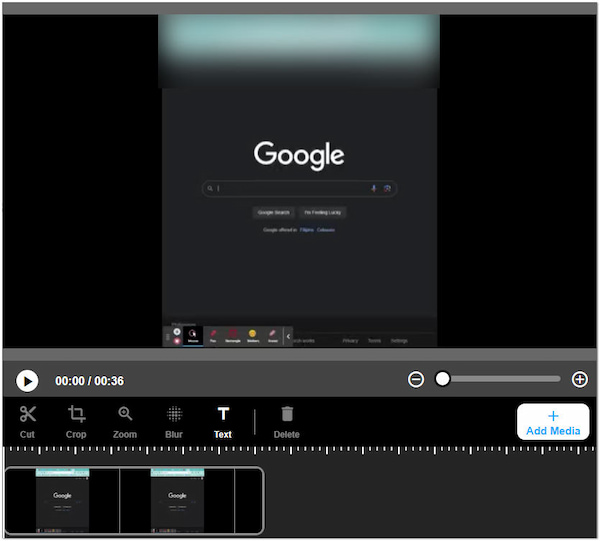Click Stickers tool in preview annotation bar
This screenshot has width=600, height=541.
pos(253,336)
